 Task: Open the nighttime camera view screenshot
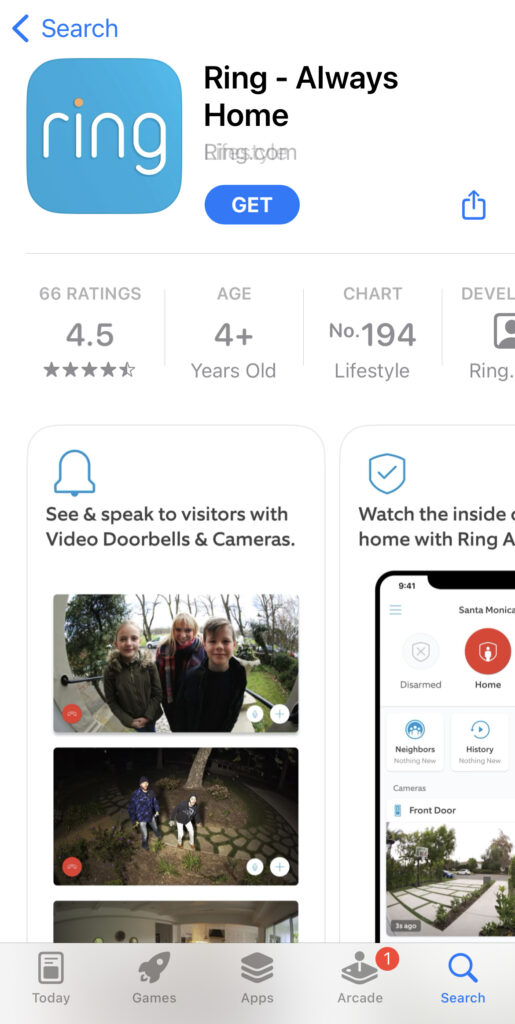[x=176, y=816]
